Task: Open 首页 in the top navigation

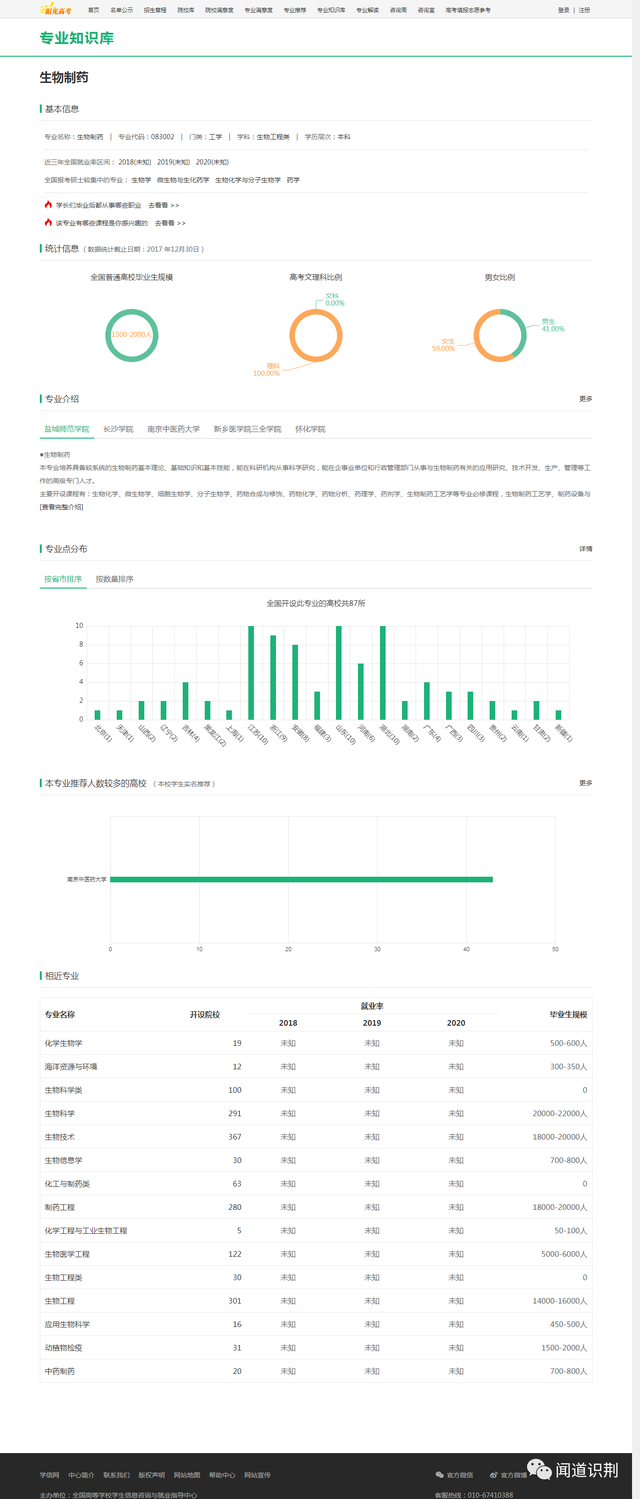Action: point(93,9)
